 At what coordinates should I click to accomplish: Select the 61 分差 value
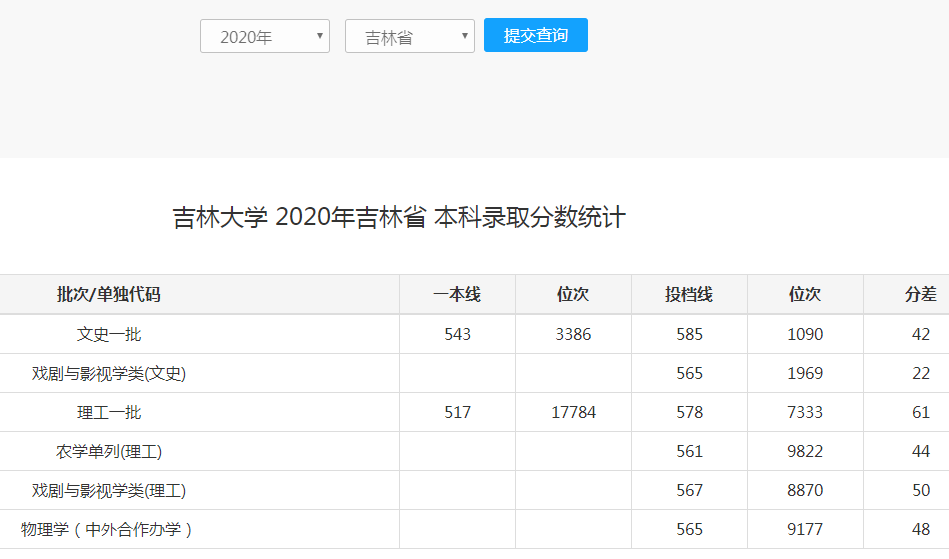[x=921, y=413]
